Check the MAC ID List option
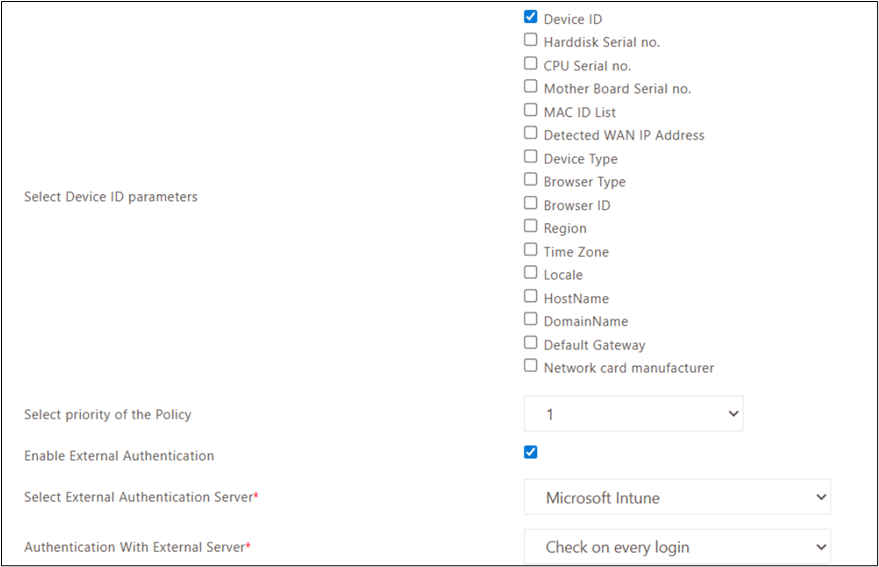Viewport: 879px width, 567px height. [x=530, y=110]
